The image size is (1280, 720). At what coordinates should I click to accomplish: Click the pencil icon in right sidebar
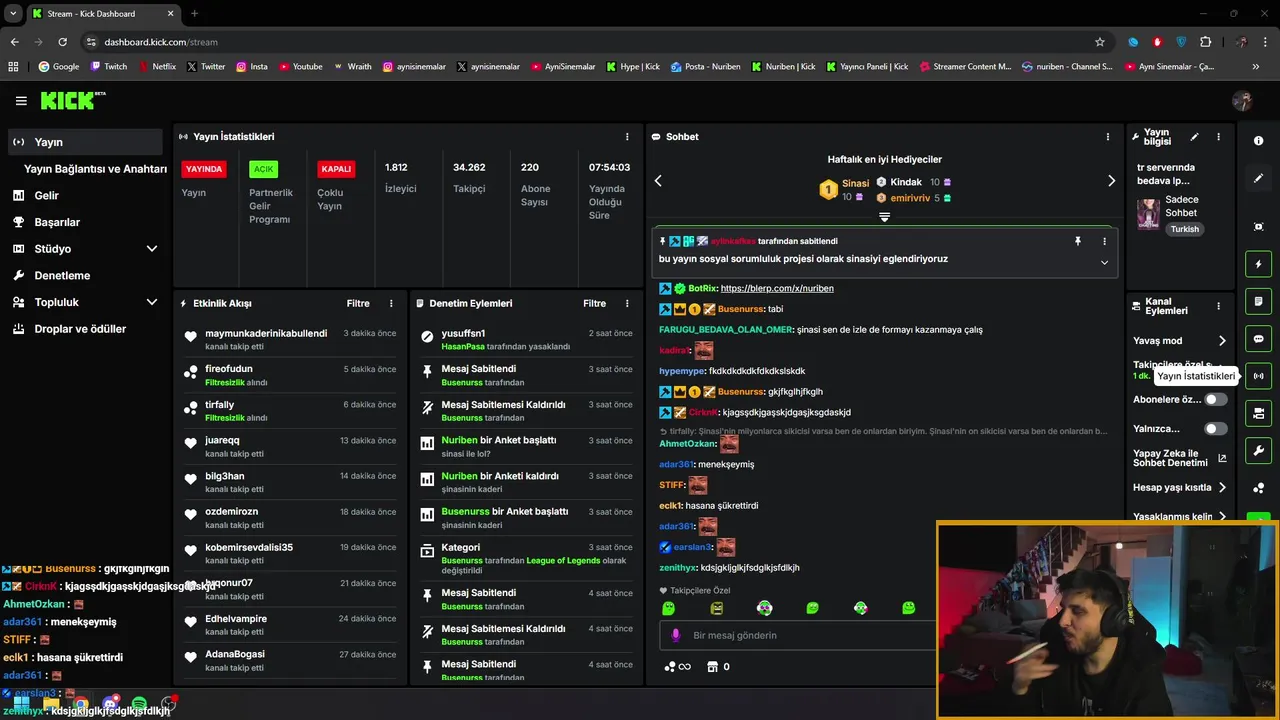[1259, 178]
